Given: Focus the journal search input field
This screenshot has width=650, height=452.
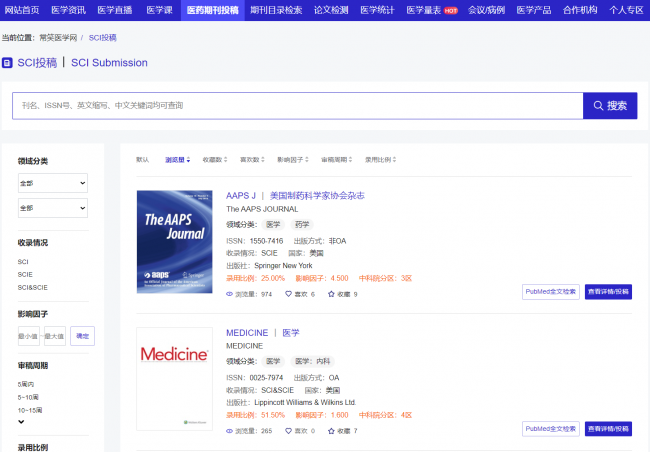Looking at the screenshot, I should [298, 106].
